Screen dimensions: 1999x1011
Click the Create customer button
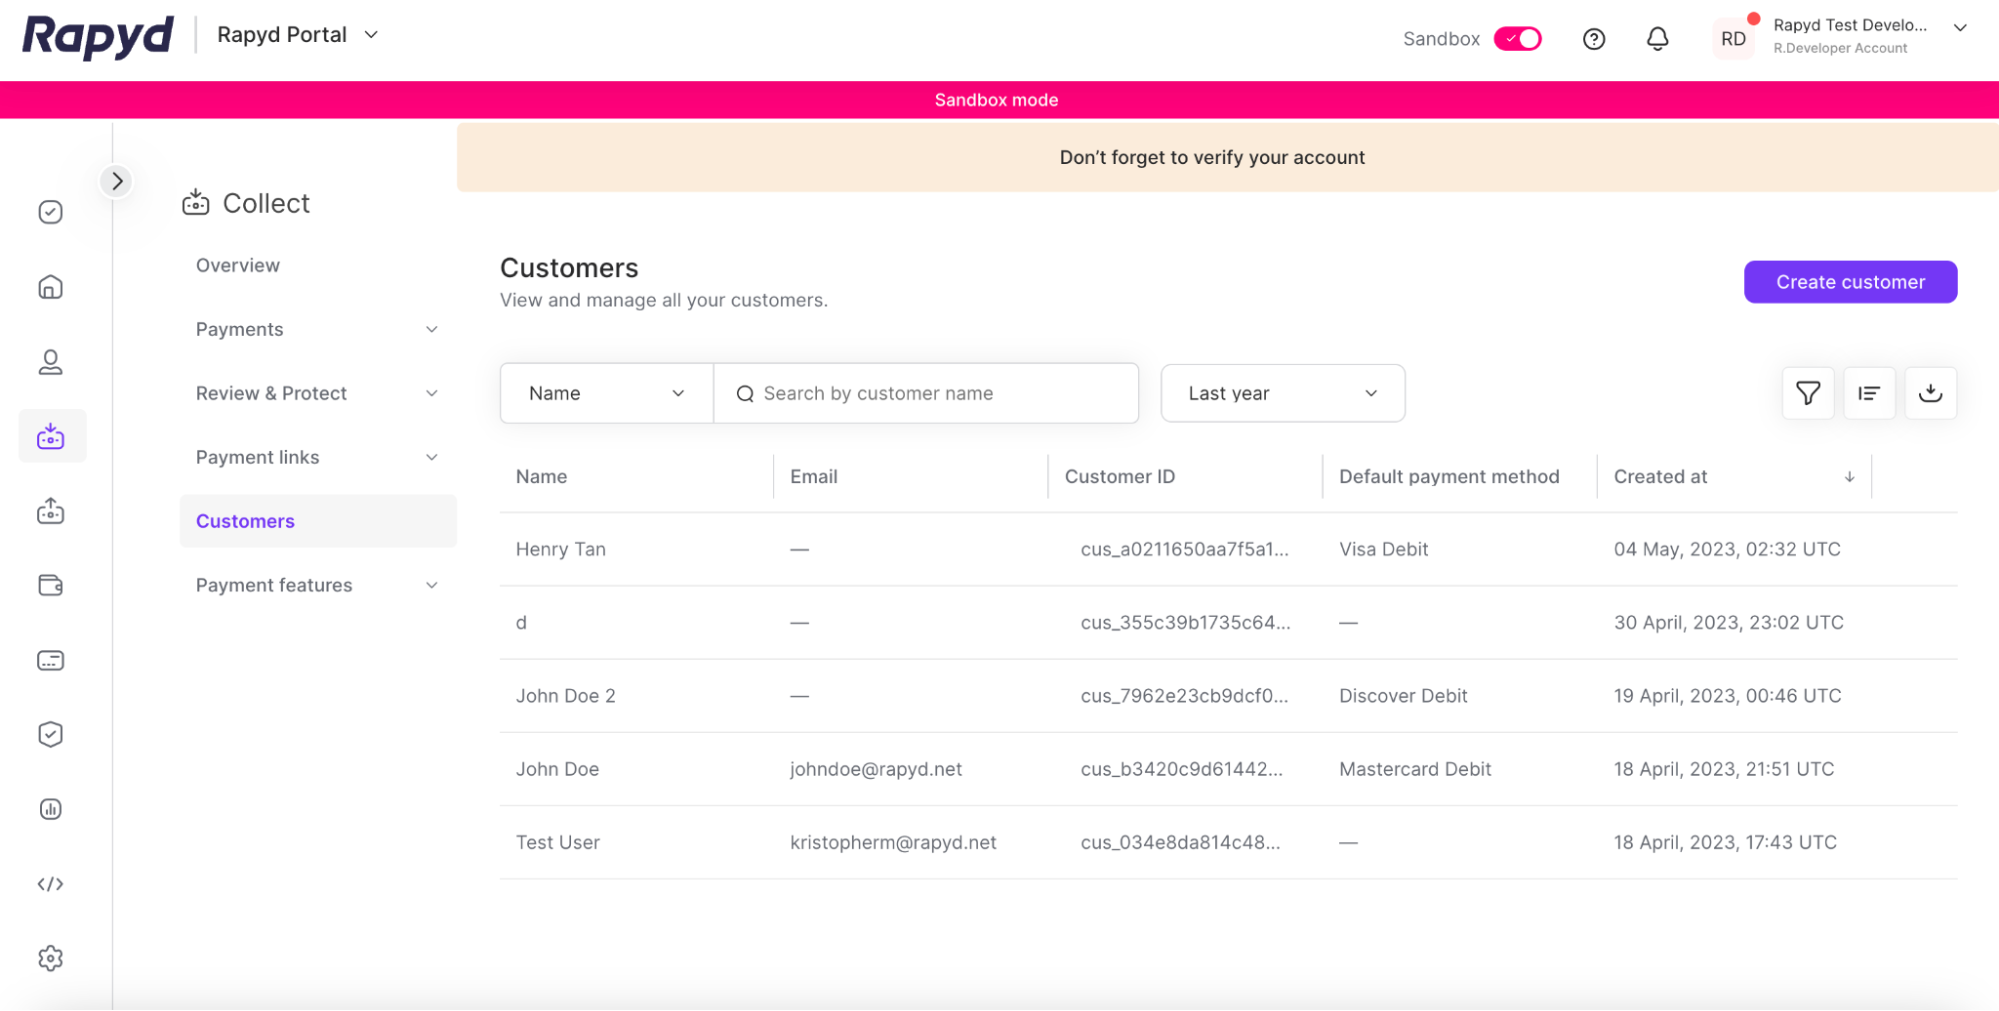[x=1849, y=282]
